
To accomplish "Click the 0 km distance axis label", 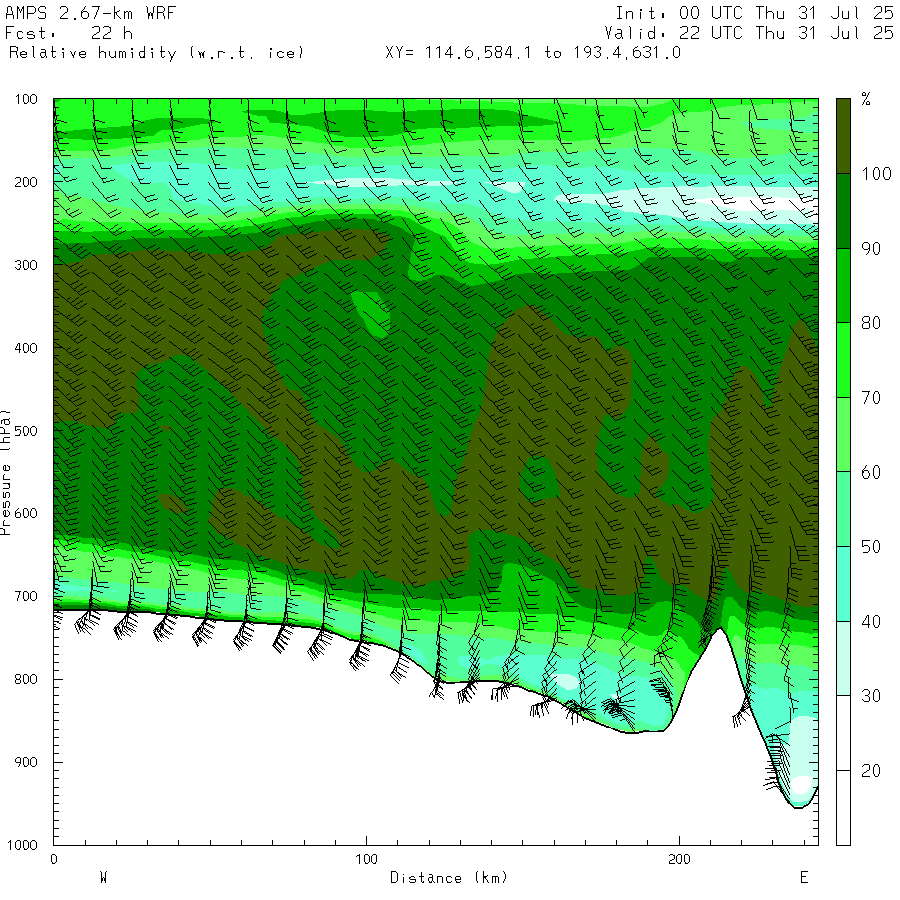I will tap(54, 859).
